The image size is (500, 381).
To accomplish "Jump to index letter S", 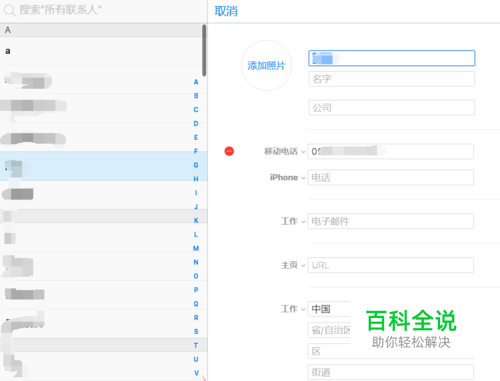I will tap(196, 331).
